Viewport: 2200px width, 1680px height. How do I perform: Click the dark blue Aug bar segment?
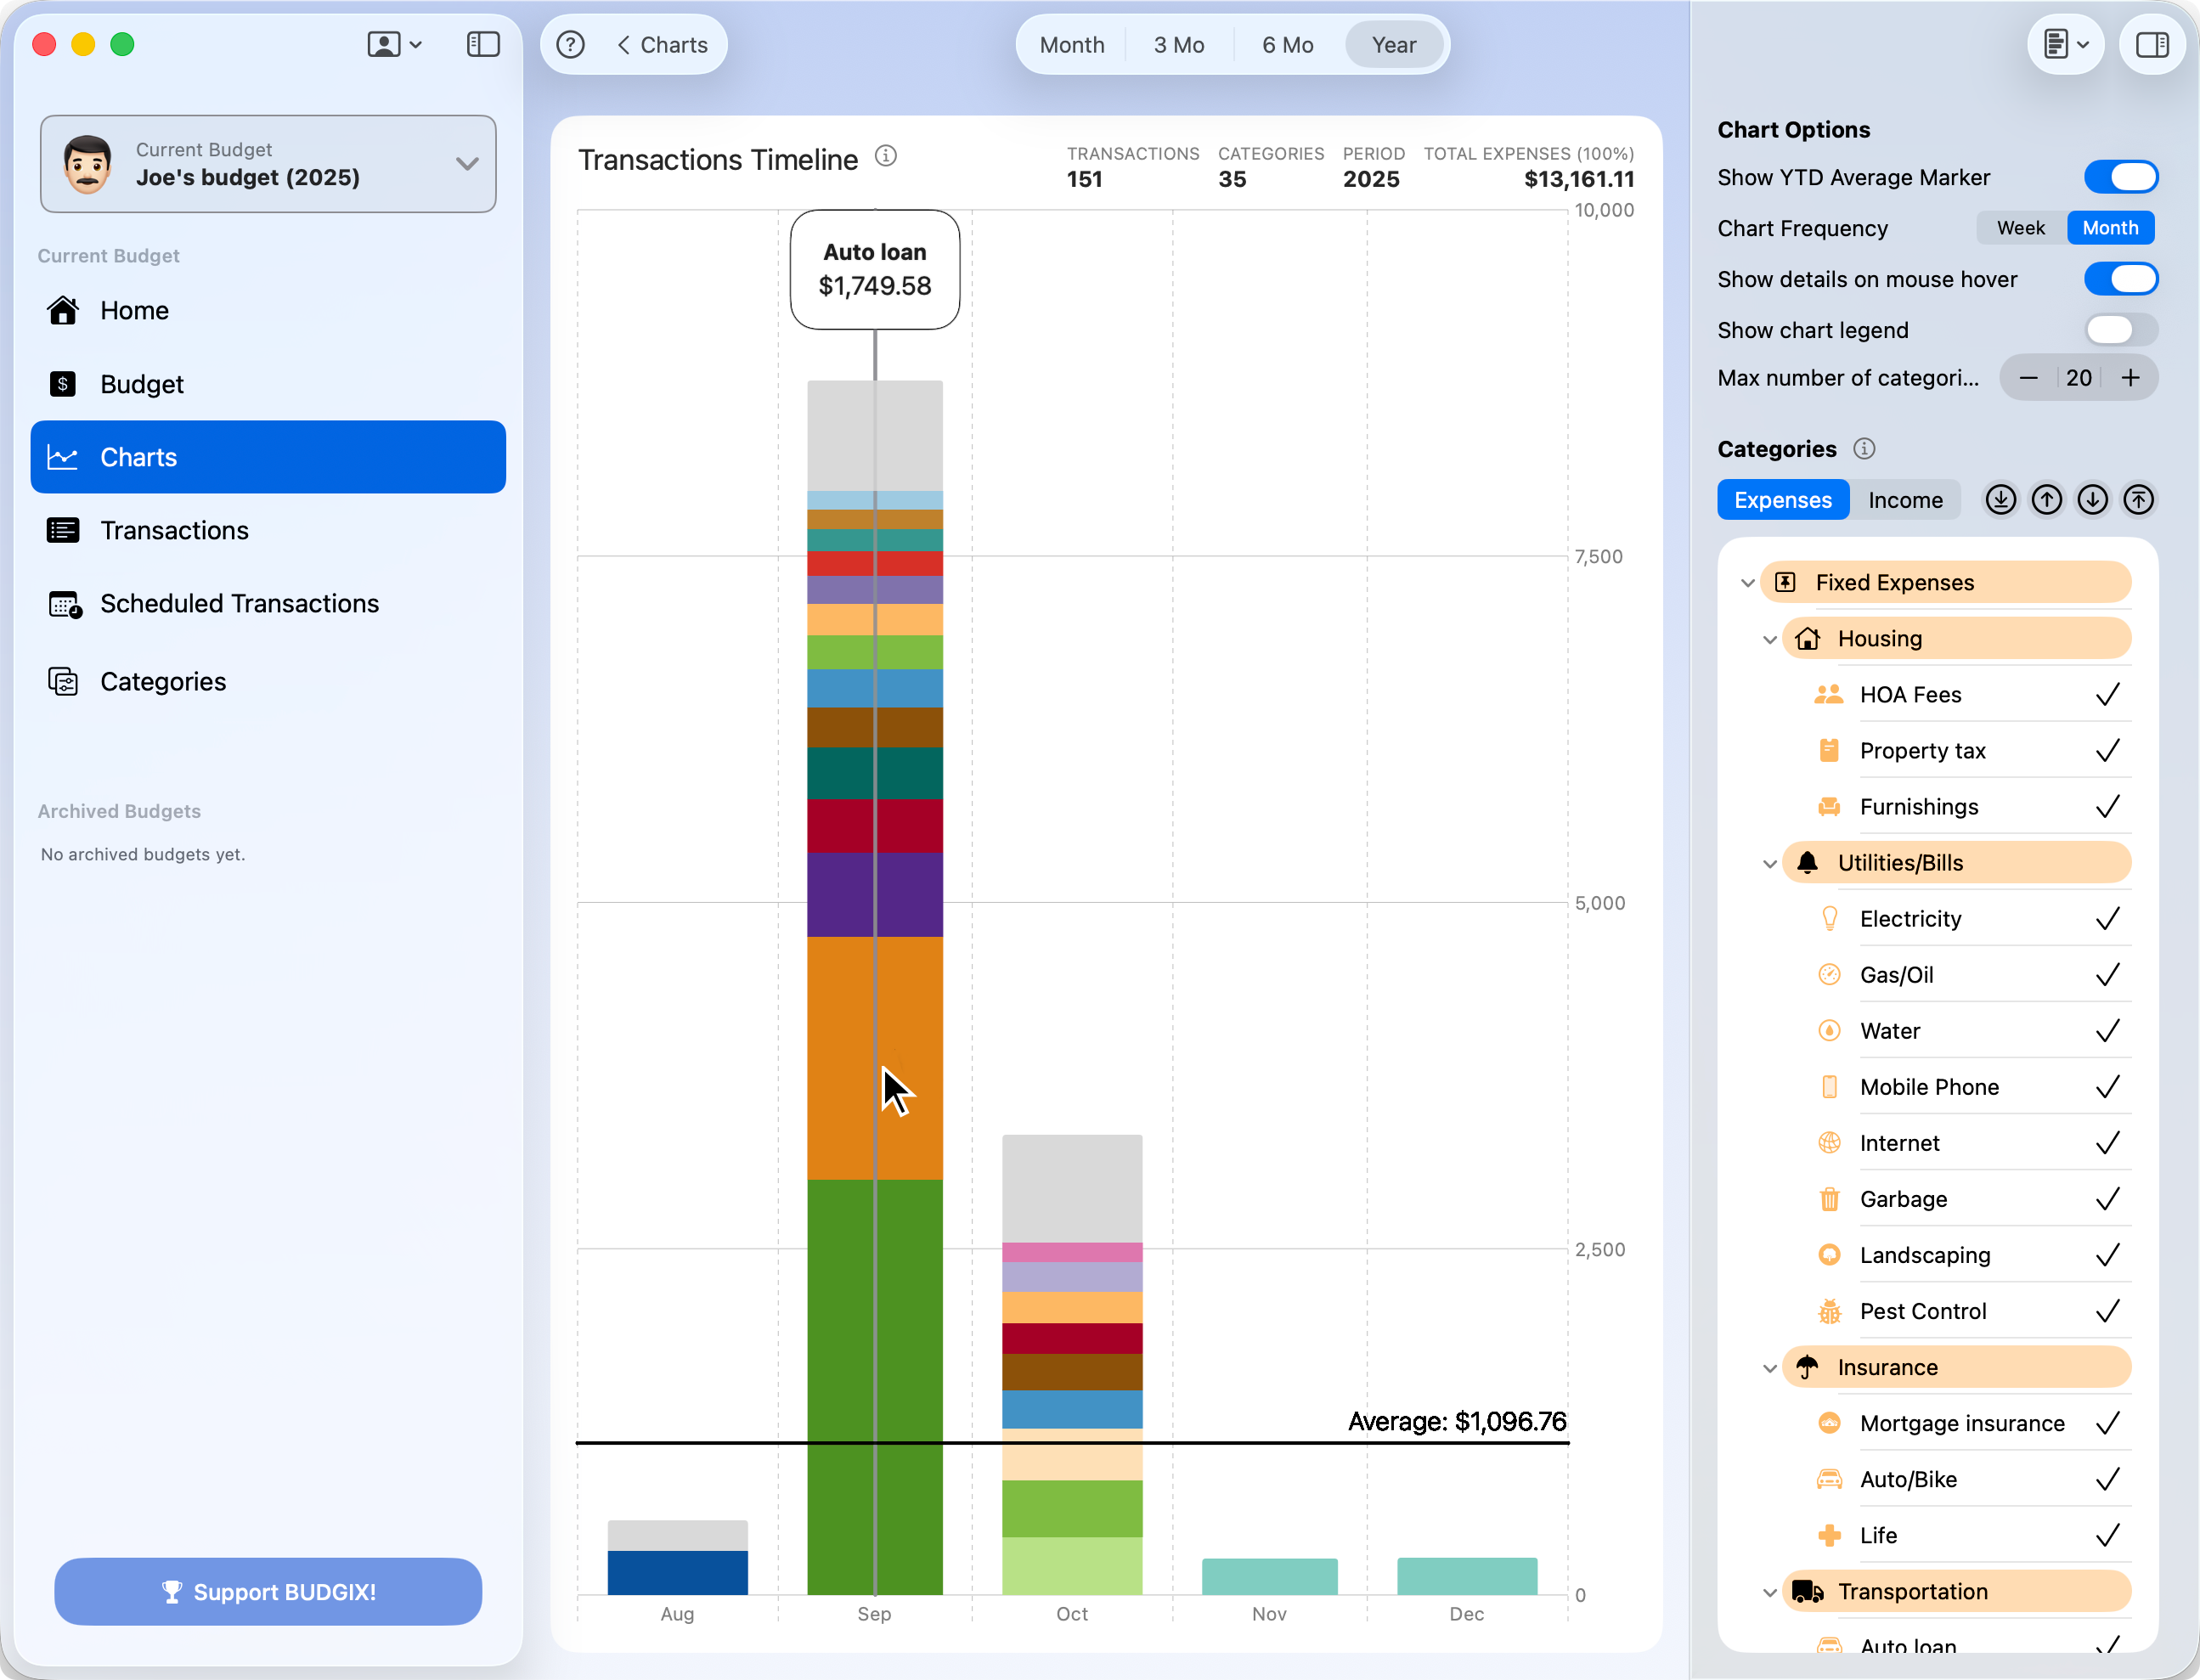677,1571
